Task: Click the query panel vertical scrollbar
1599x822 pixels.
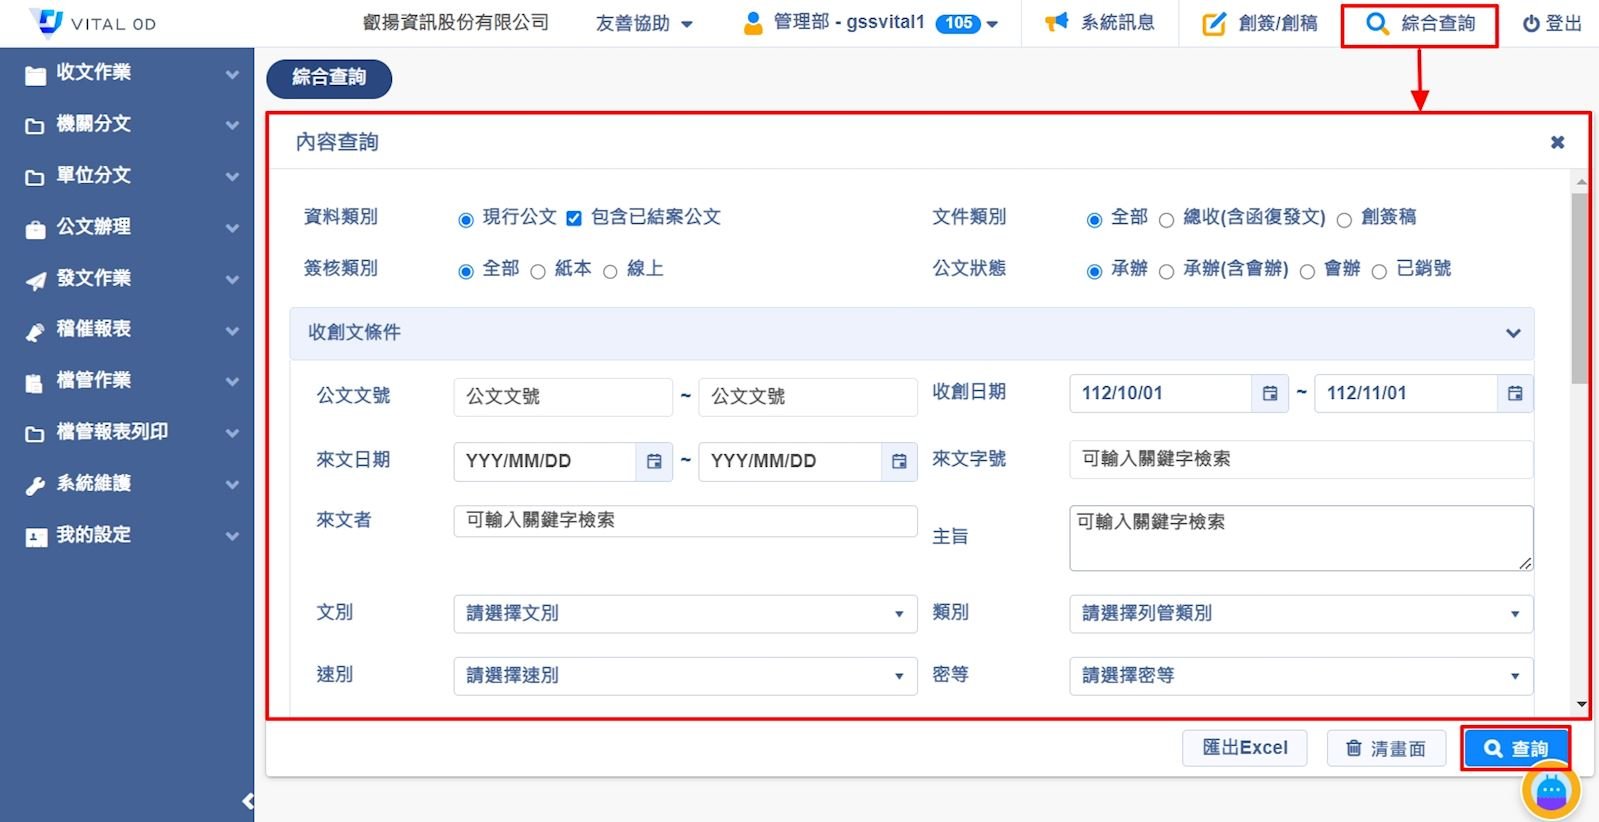Action: point(1580,290)
